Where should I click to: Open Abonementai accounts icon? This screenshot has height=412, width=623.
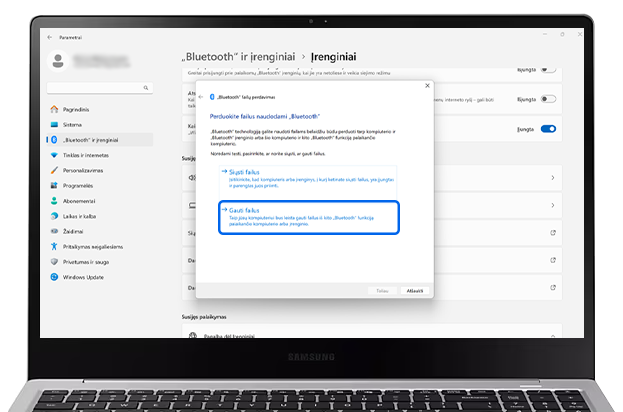click(55, 200)
